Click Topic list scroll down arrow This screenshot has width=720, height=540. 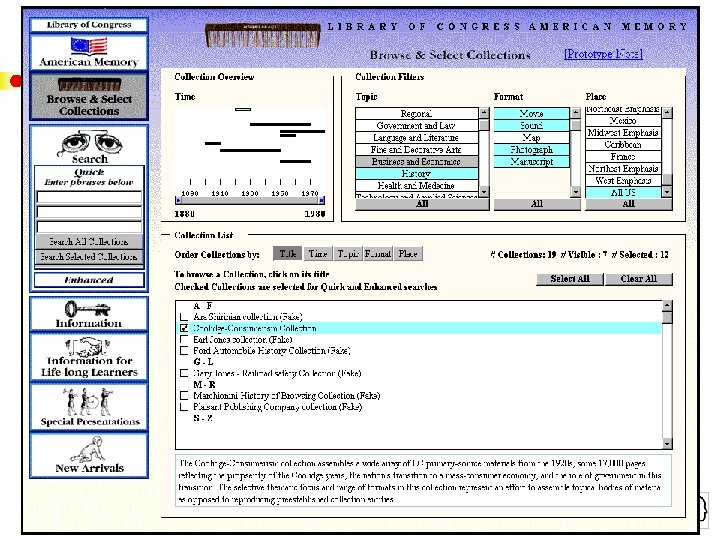click(x=484, y=191)
